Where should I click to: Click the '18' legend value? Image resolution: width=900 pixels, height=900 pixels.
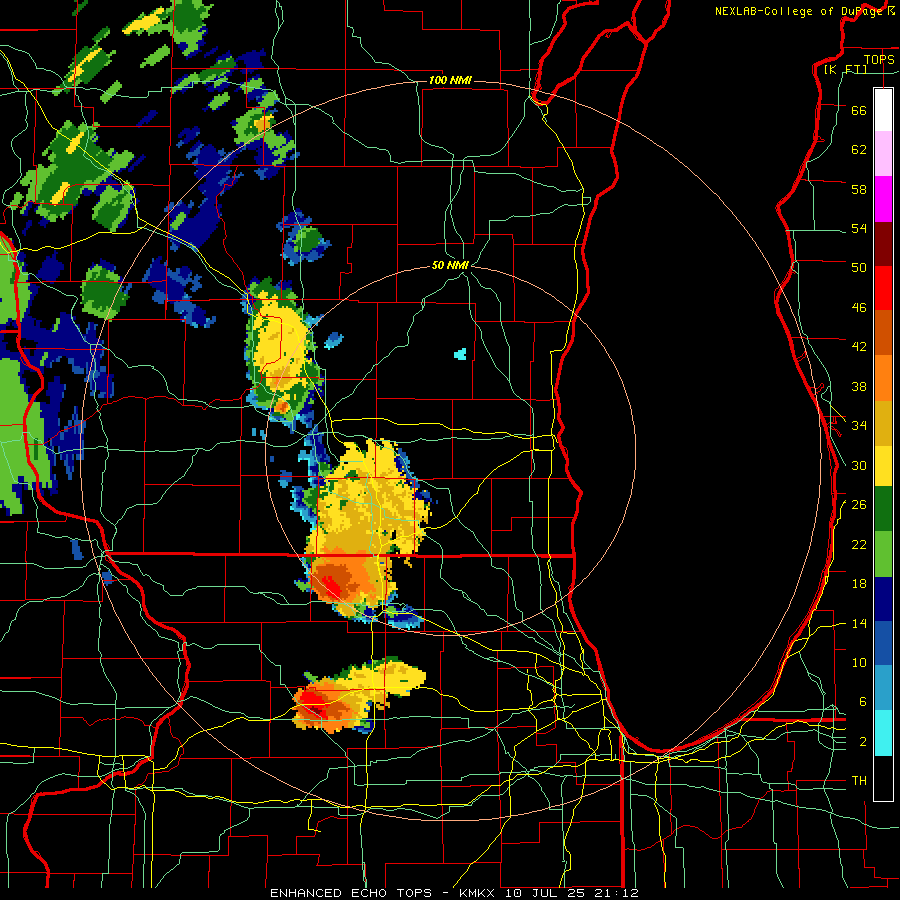pyautogui.click(x=859, y=584)
